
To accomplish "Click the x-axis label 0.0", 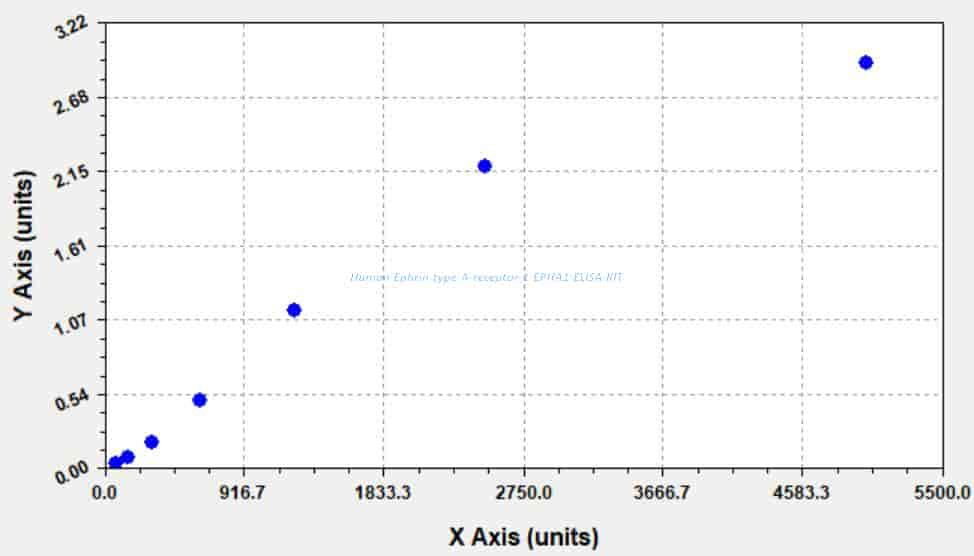I will pyautogui.click(x=104, y=493).
